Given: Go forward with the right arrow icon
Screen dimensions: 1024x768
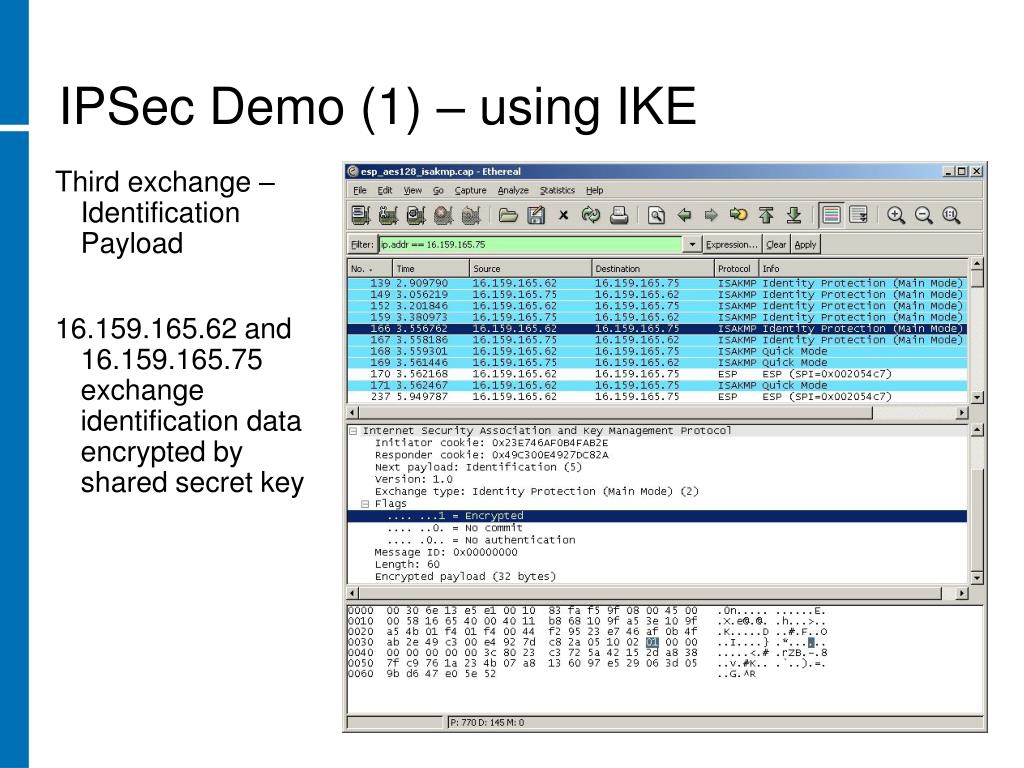Looking at the screenshot, I should coord(711,215).
